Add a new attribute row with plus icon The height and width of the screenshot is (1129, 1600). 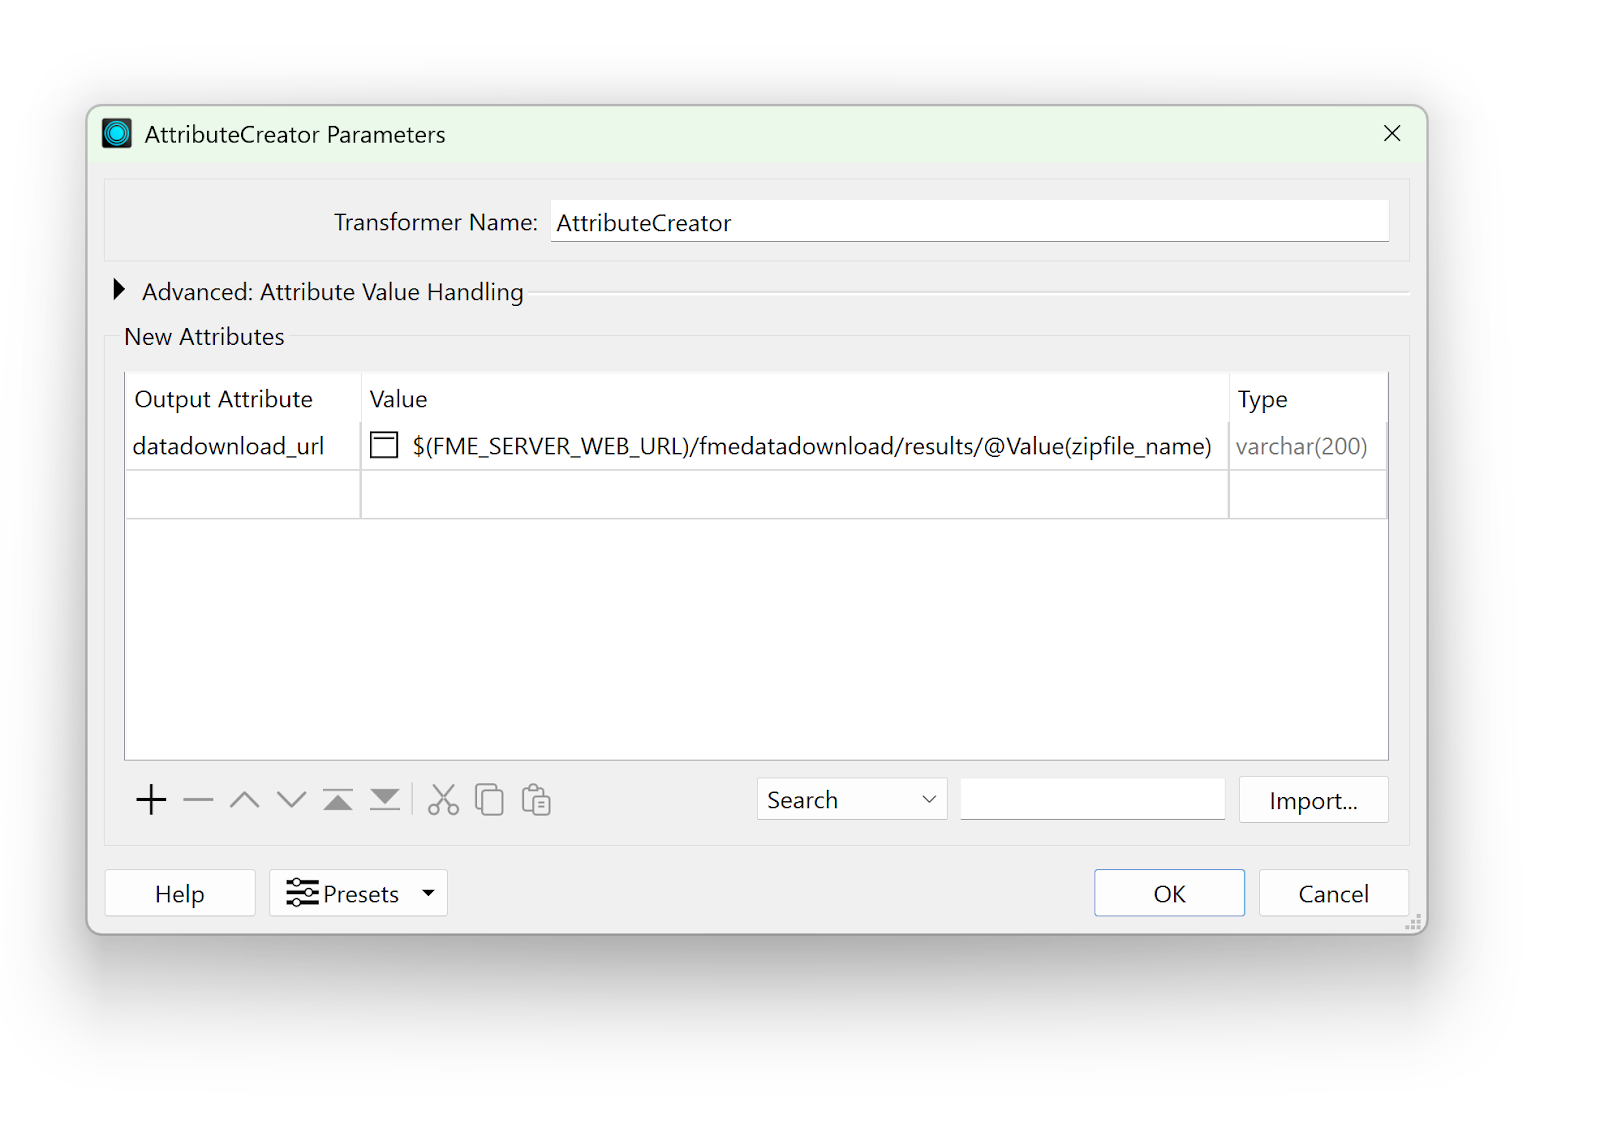point(151,800)
